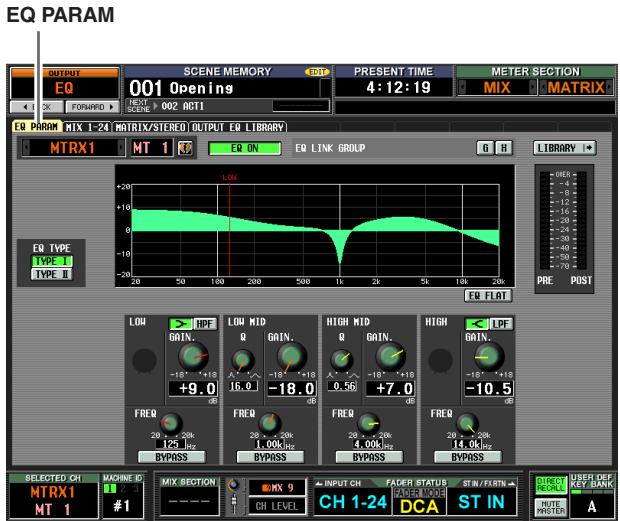Assign EQ link group G
Viewport: 620px width, 521px height.
pos(485,148)
